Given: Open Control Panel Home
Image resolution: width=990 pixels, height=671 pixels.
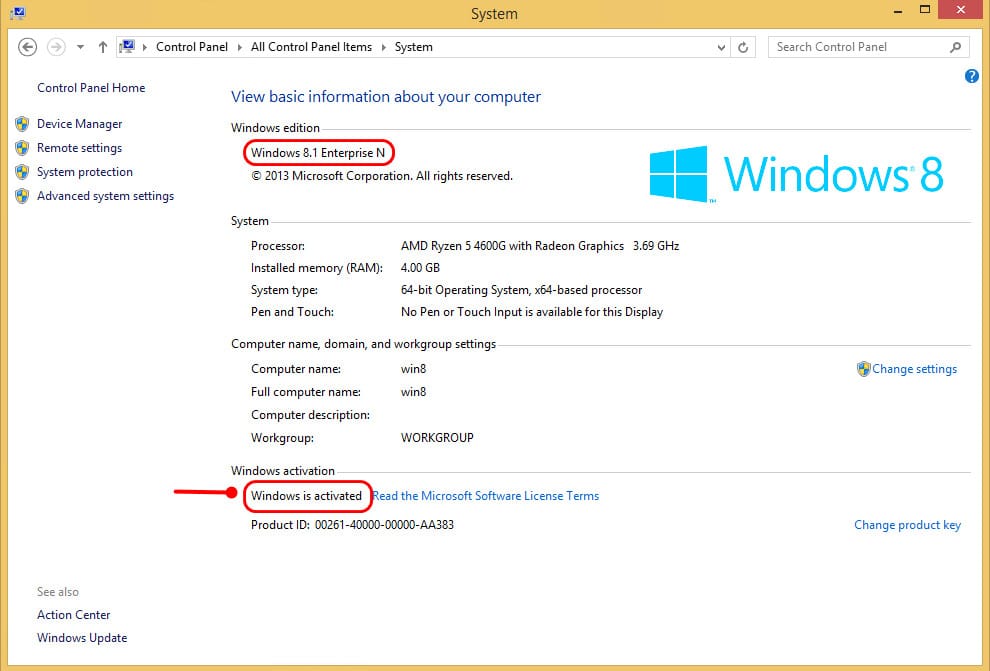Looking at the screenshot, I should (x=91, y=88).
